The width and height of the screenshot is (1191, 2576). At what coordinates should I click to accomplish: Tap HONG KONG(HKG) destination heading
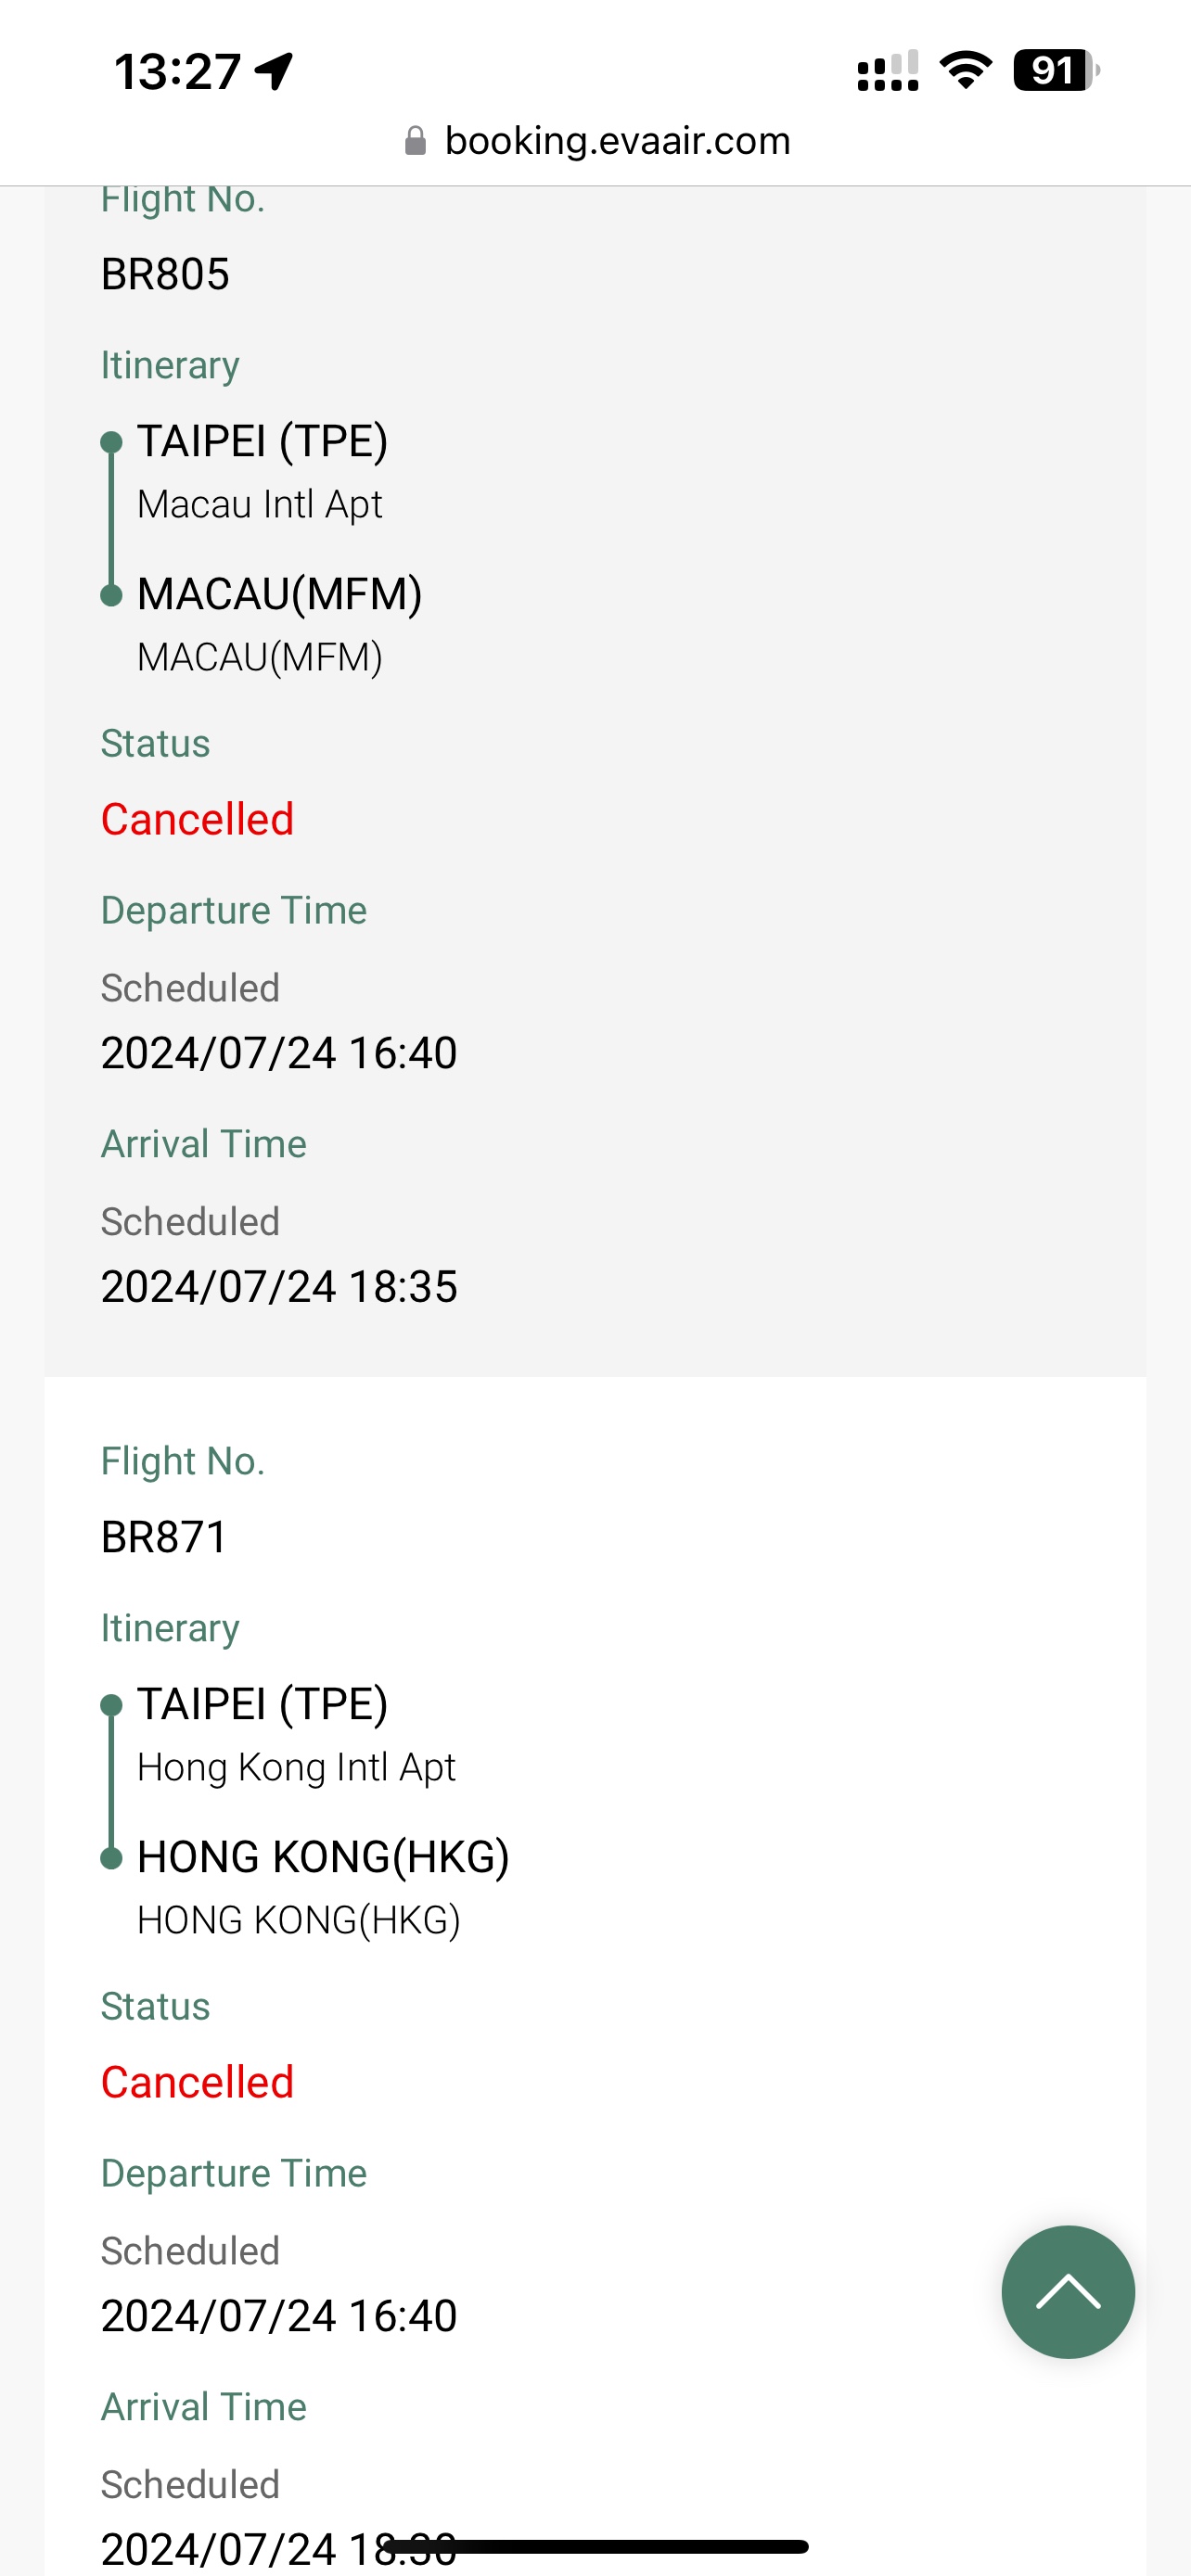point(323,1857)
